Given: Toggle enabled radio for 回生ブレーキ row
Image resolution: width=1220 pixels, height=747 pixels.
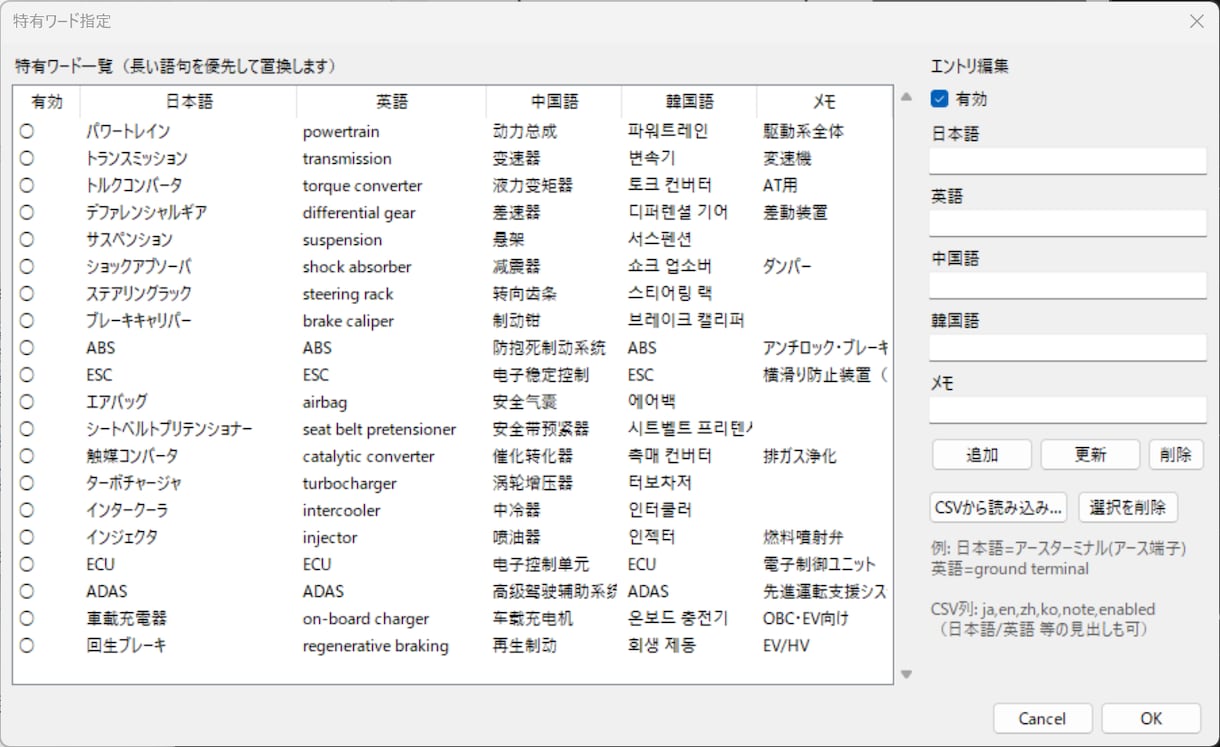Looking at the screenshot, I should [x=26, y=644].
